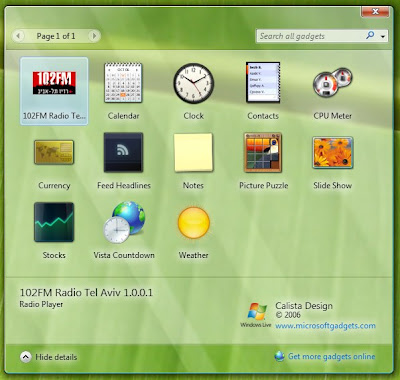Select the 102FM Radio Tel Aviv gadget icon
Image resolution: width=400 pixels, height=380 pixels.
pos(54,82)
